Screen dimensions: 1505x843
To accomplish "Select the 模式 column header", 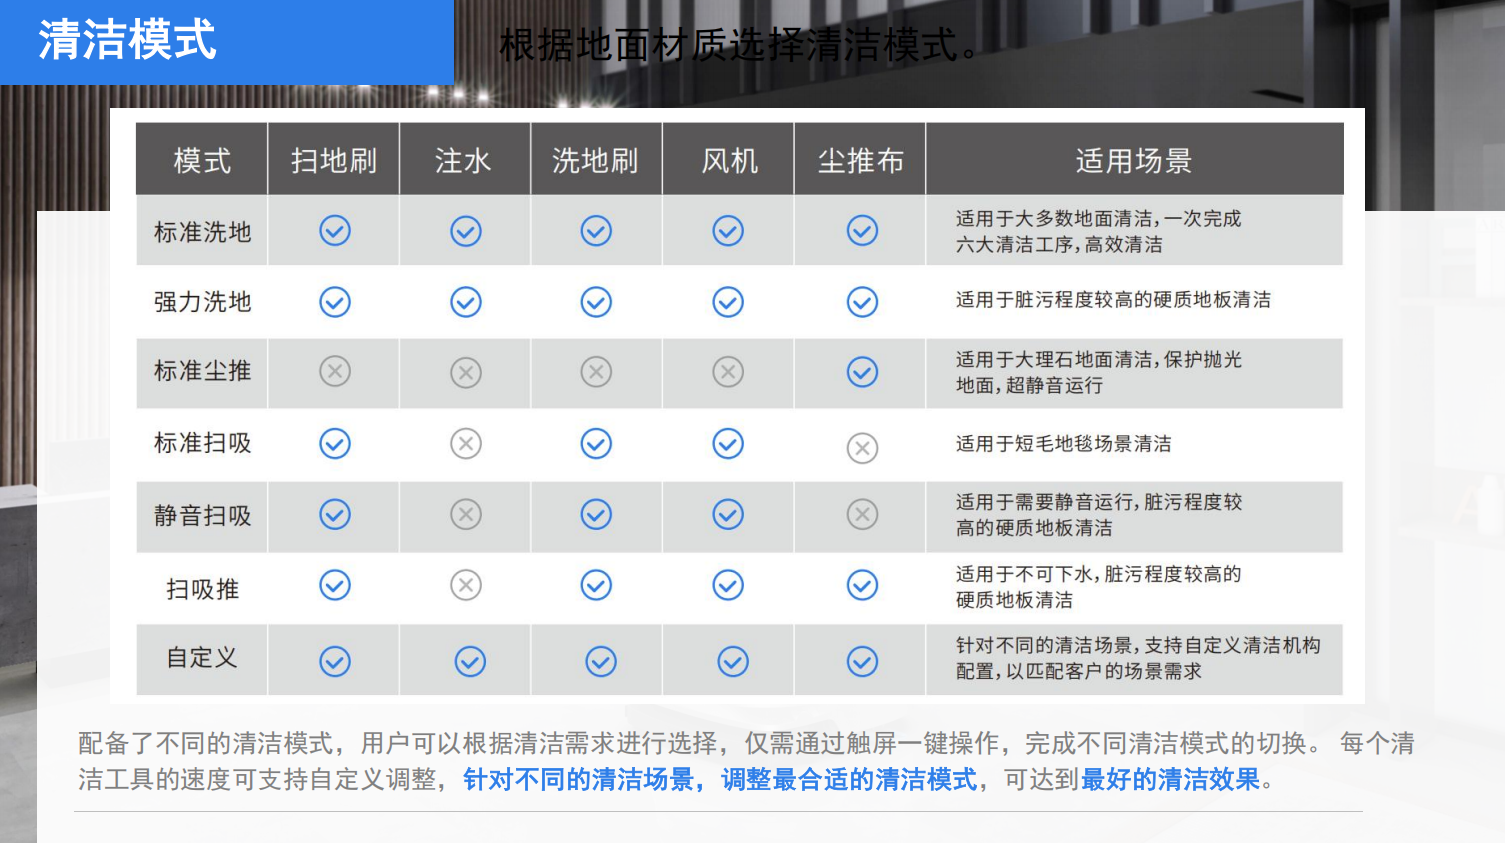I will pos(201,158).
